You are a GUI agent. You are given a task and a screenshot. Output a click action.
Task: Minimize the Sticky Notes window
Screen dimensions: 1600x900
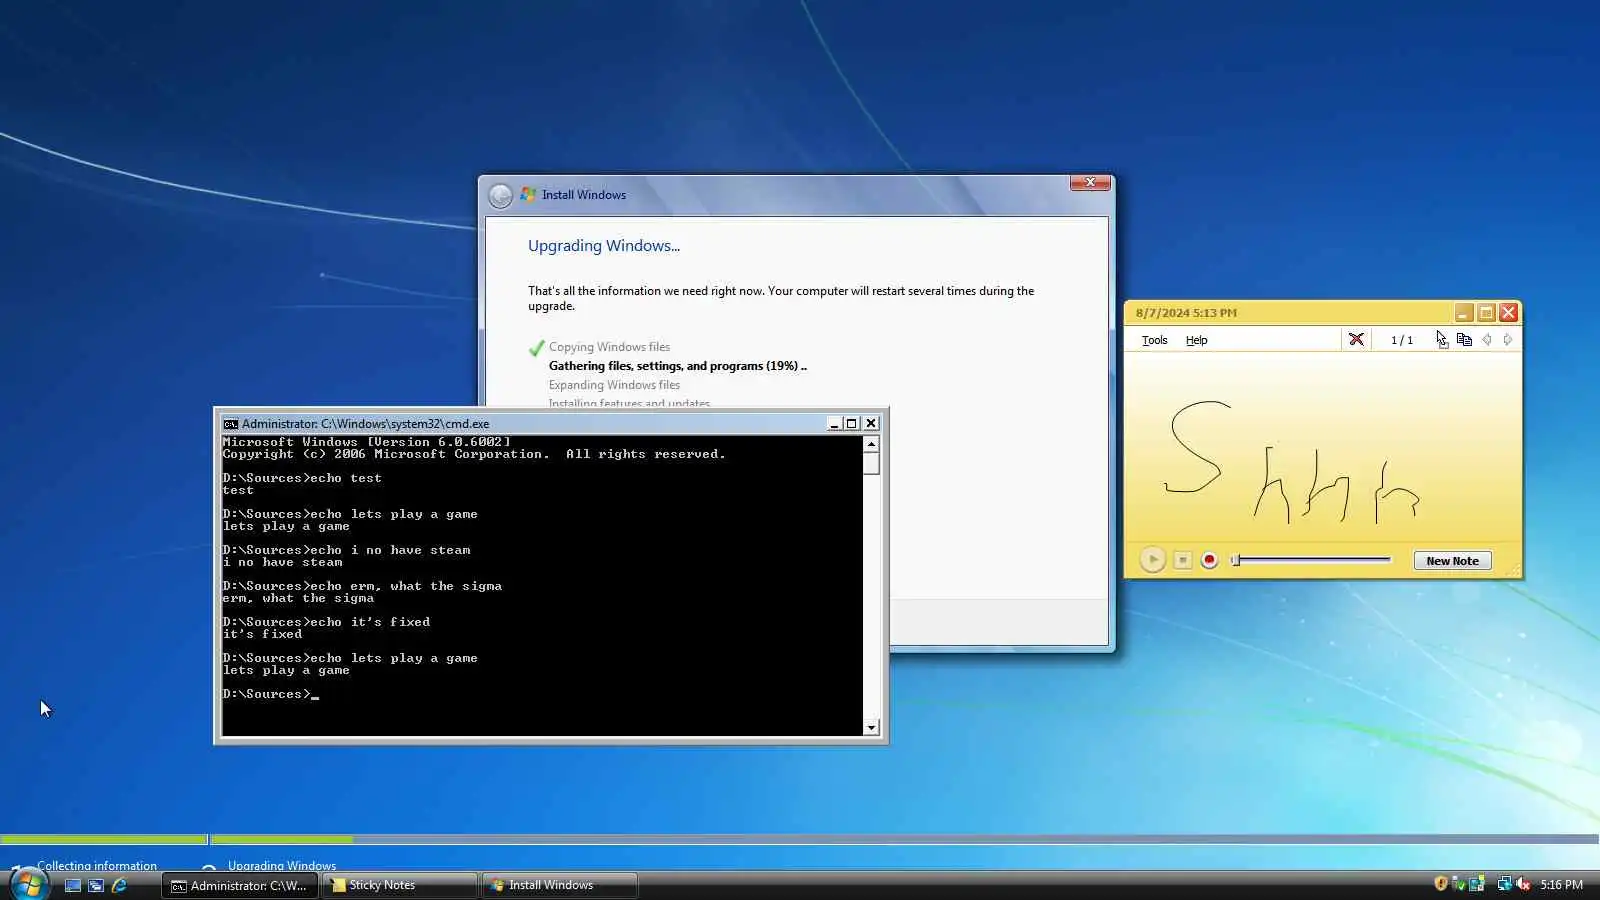coord(1463,313)
